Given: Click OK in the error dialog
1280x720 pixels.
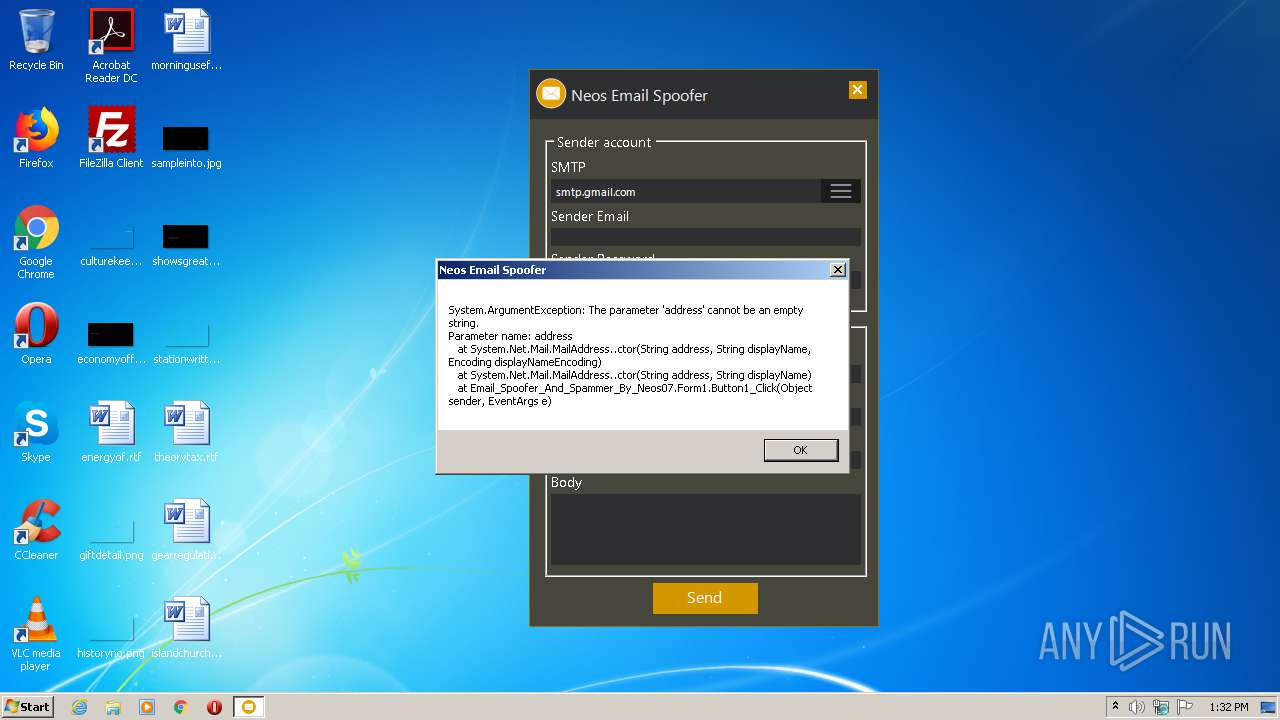Looking at the screenshot, I should [x=800, y=450].
